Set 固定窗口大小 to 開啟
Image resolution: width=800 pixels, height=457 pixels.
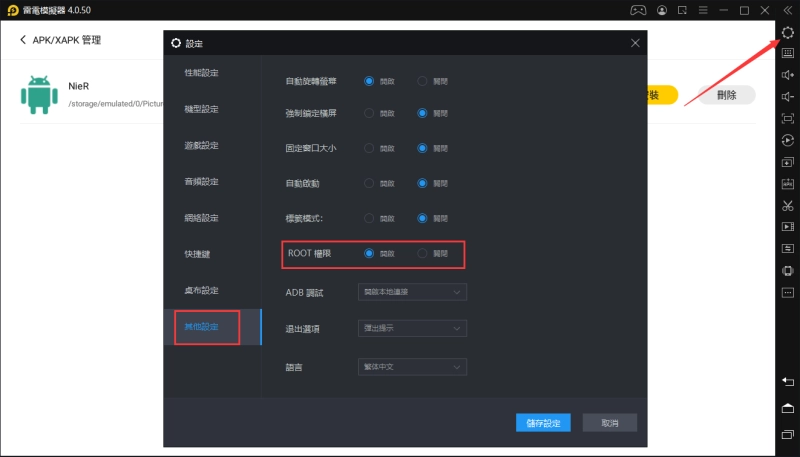369,148
